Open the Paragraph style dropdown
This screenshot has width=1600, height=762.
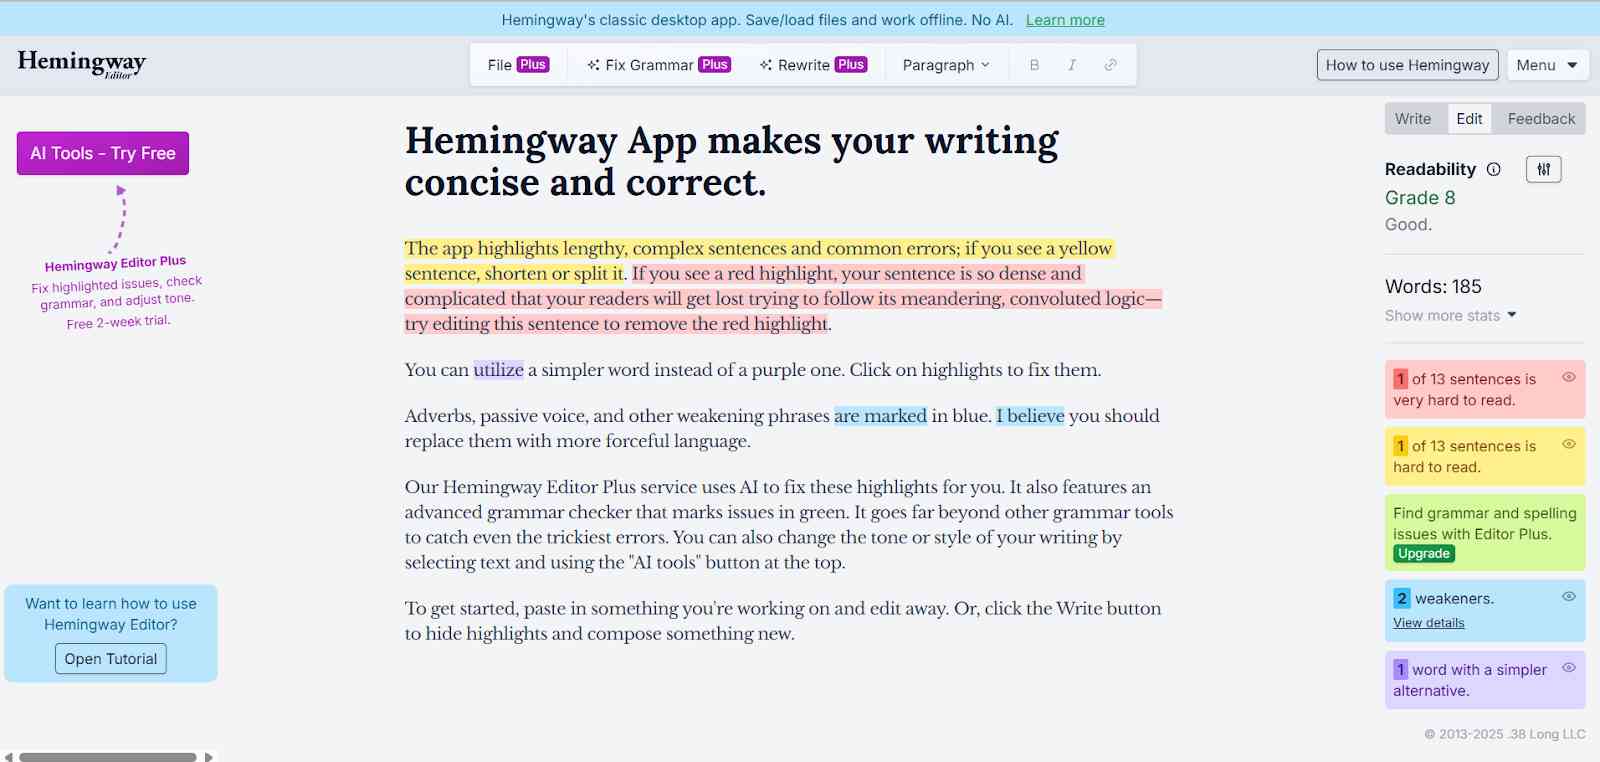point(946,65)
